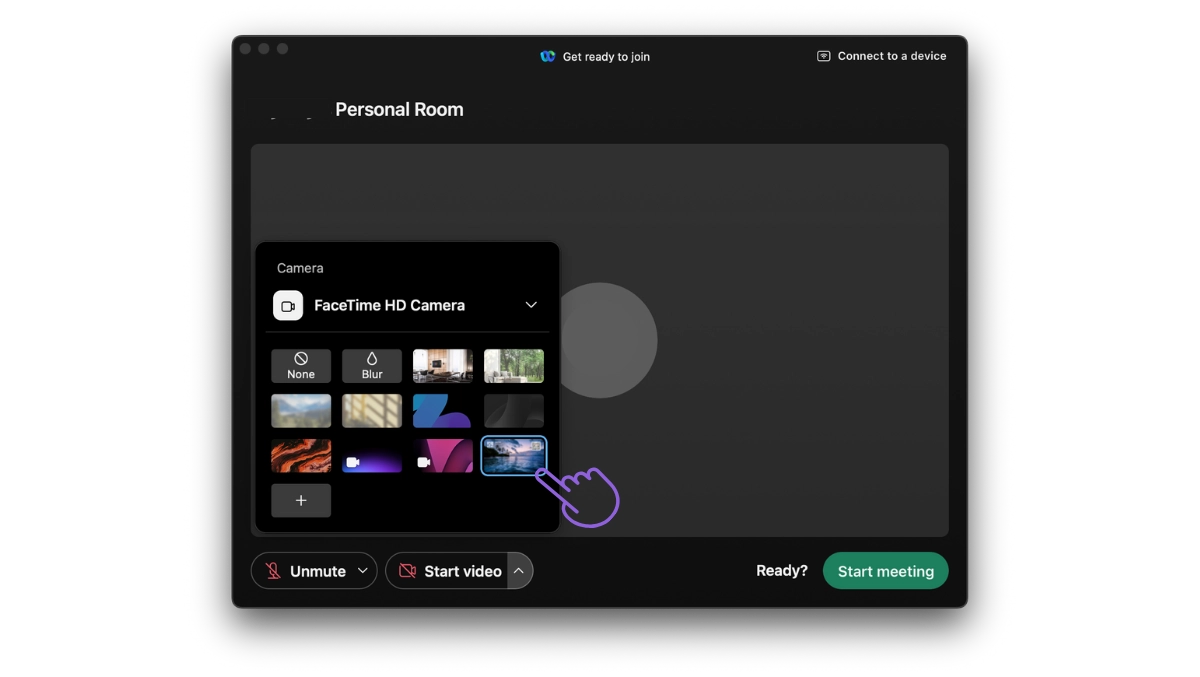This screenshot has height=677, width=1200.
Task: Select the purple gradient video background
Action: point(372,456)
